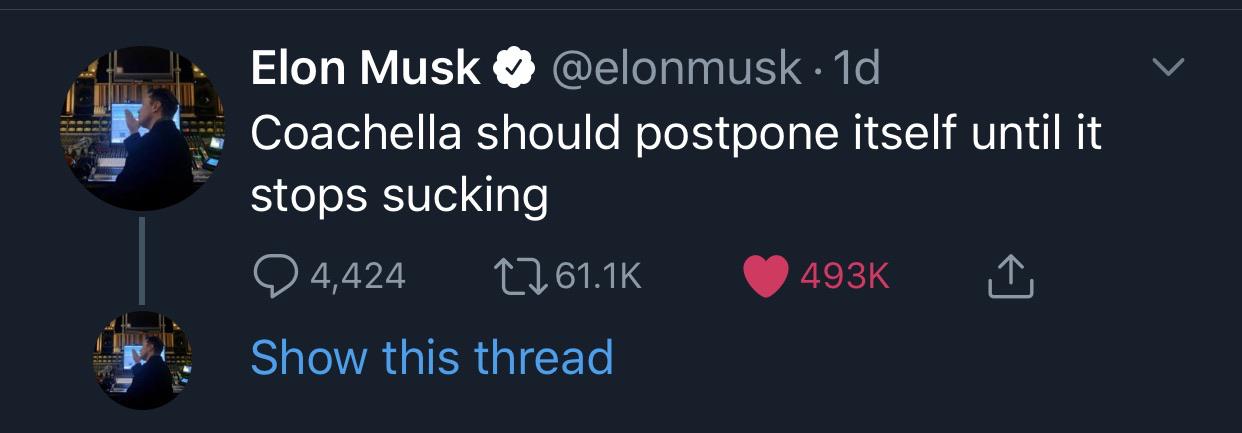The width and height of the screenshot is (1242, 433).
Task: Click the words "stops sucking"
Action: [x=399, y=196]
